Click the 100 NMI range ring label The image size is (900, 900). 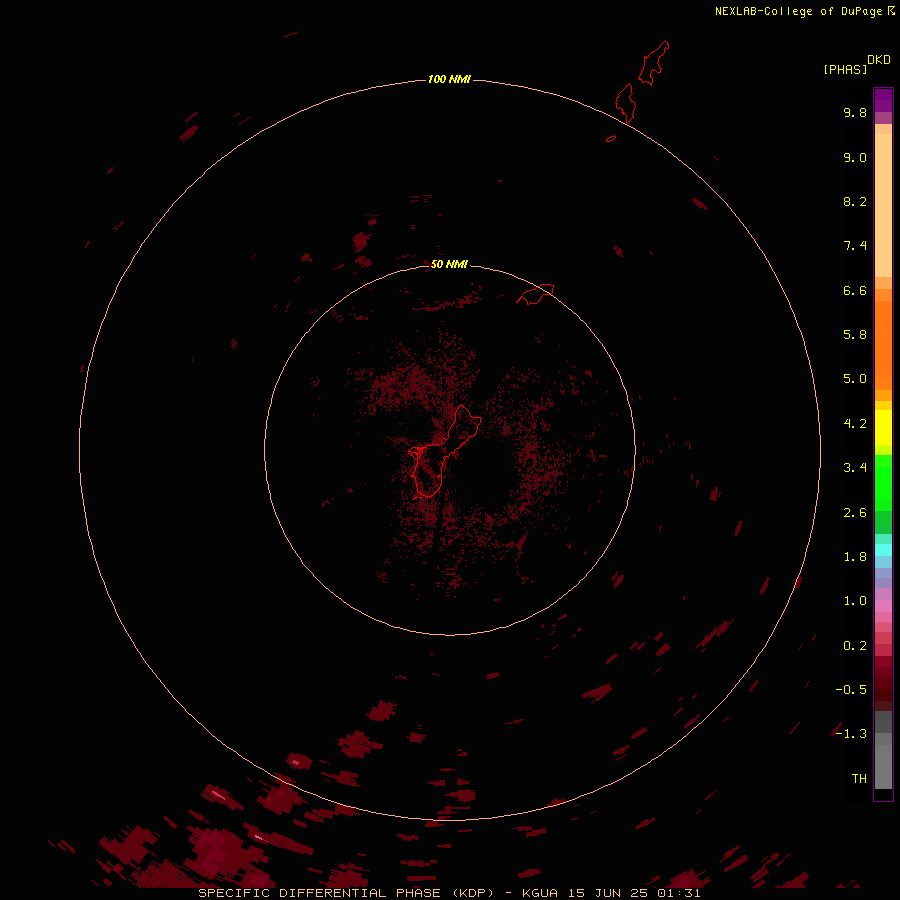[x=449, y=79]
